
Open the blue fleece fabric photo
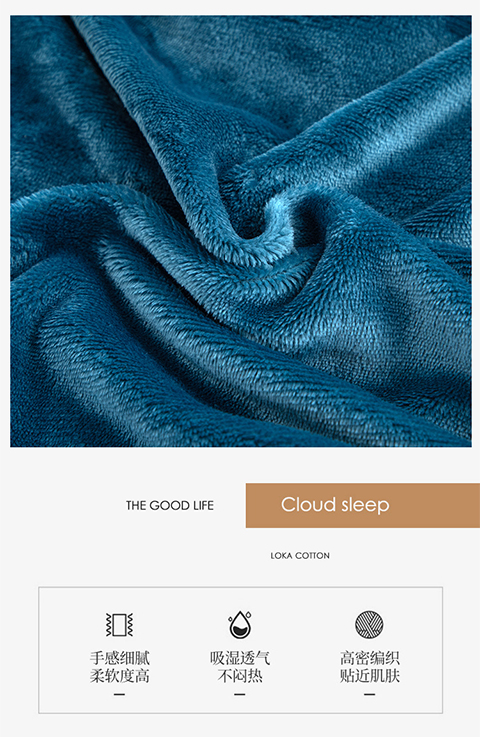coord(241,231)
